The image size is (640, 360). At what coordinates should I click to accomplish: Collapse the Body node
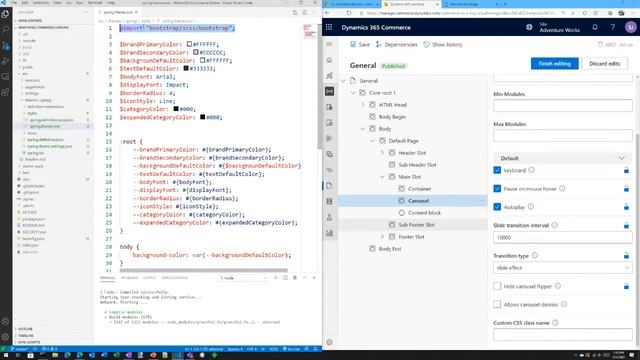point(363,129)
